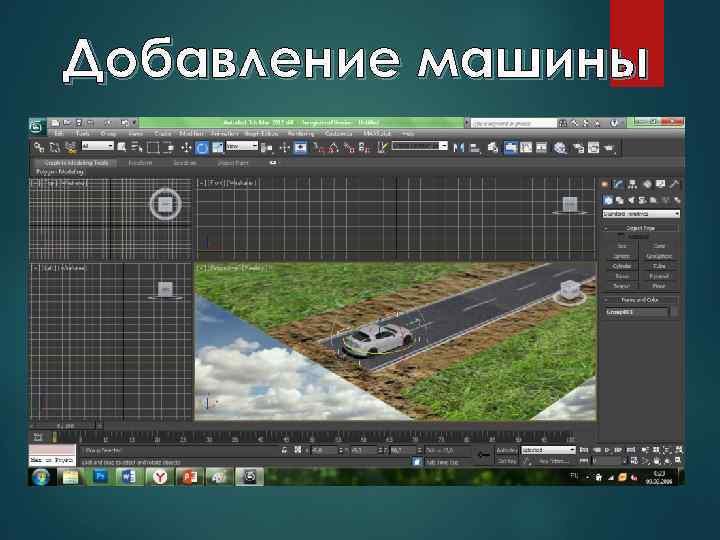The height and width of the screenshot is (540, 720).
Task: Click the Select and Manipulate icon
Action: (x=285, y=147)
